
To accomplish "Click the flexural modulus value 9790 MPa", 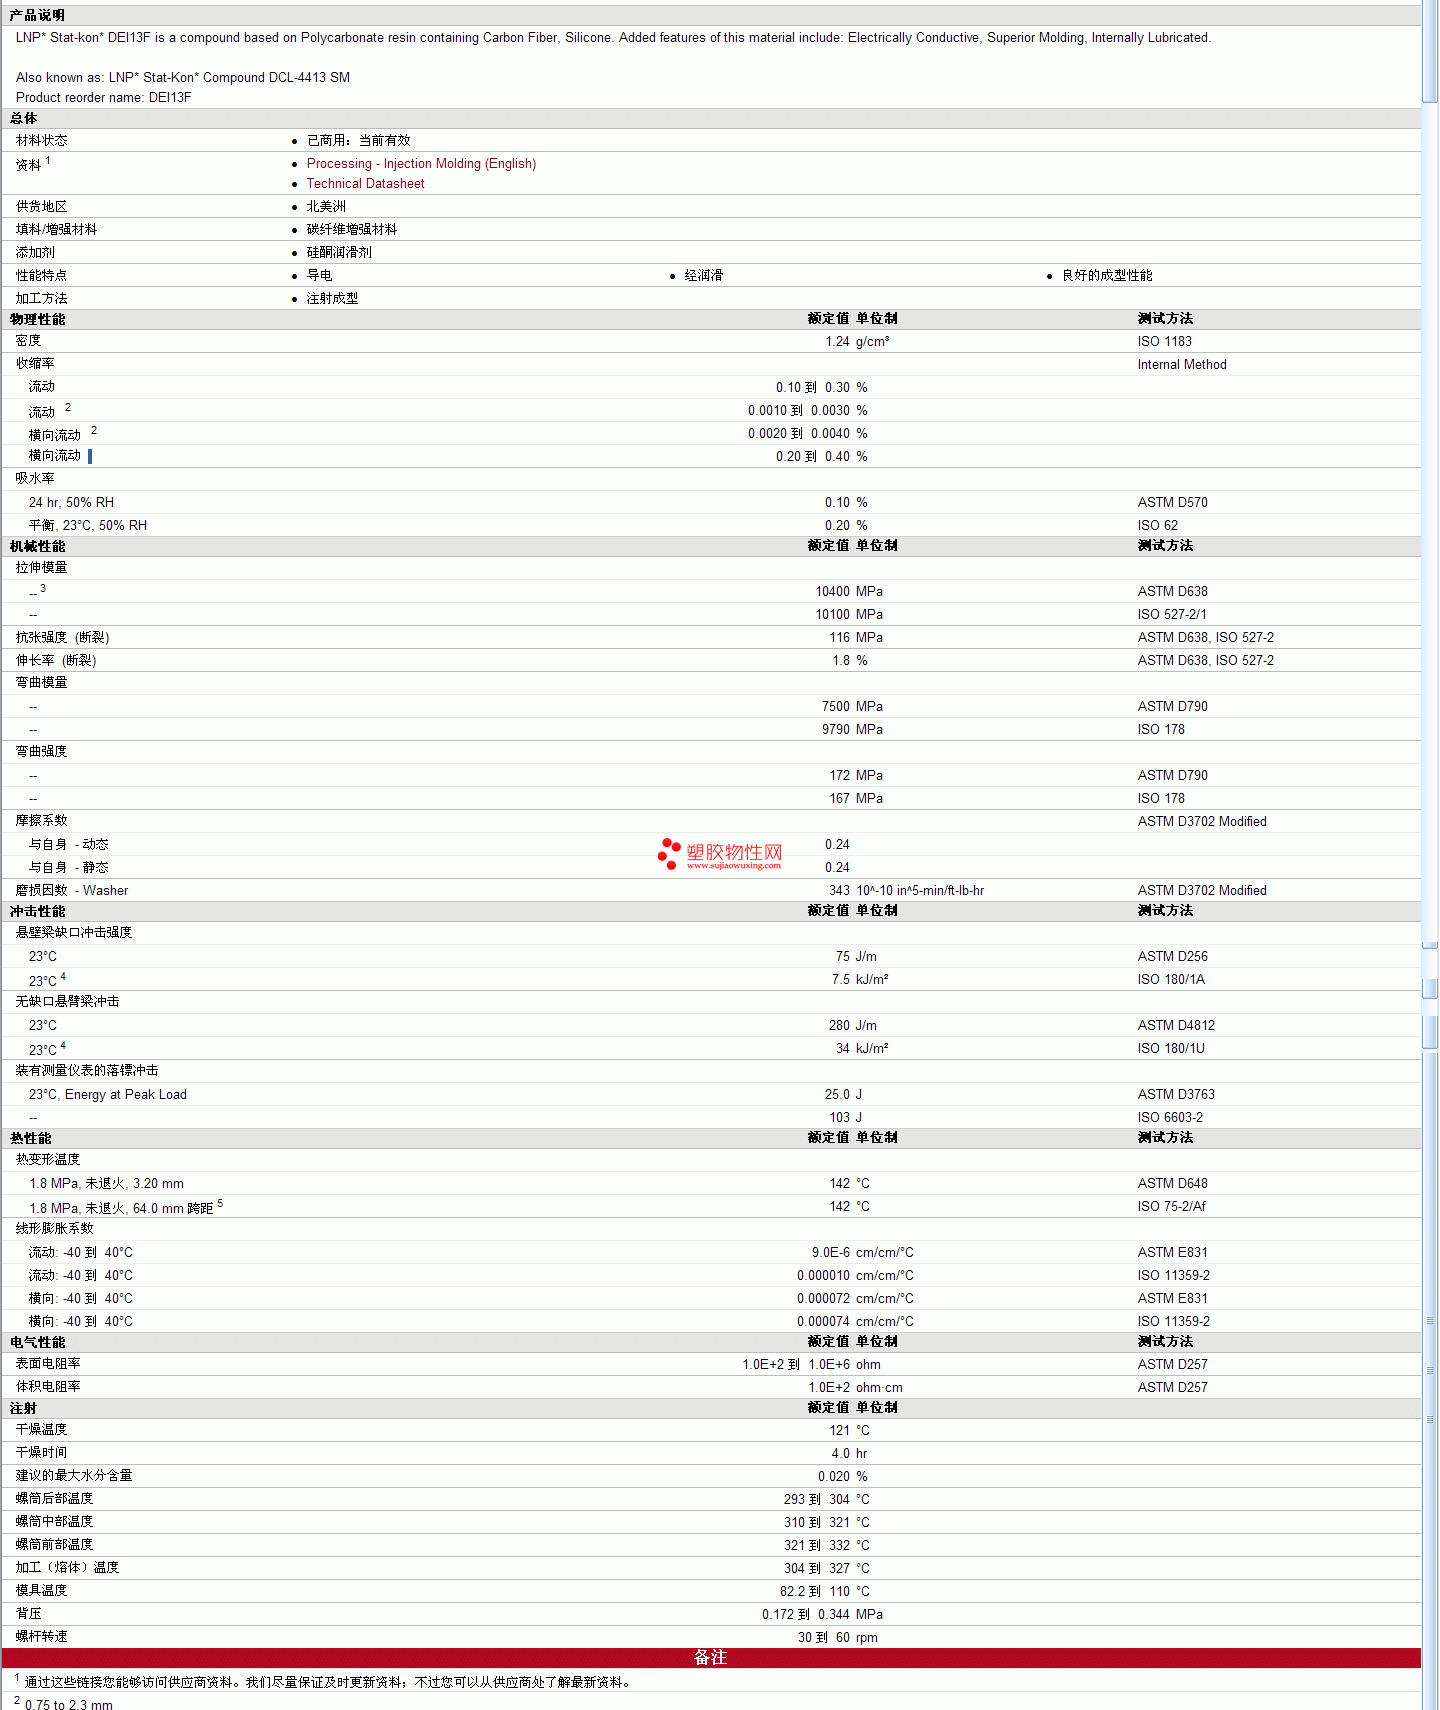I will [853, 730].
